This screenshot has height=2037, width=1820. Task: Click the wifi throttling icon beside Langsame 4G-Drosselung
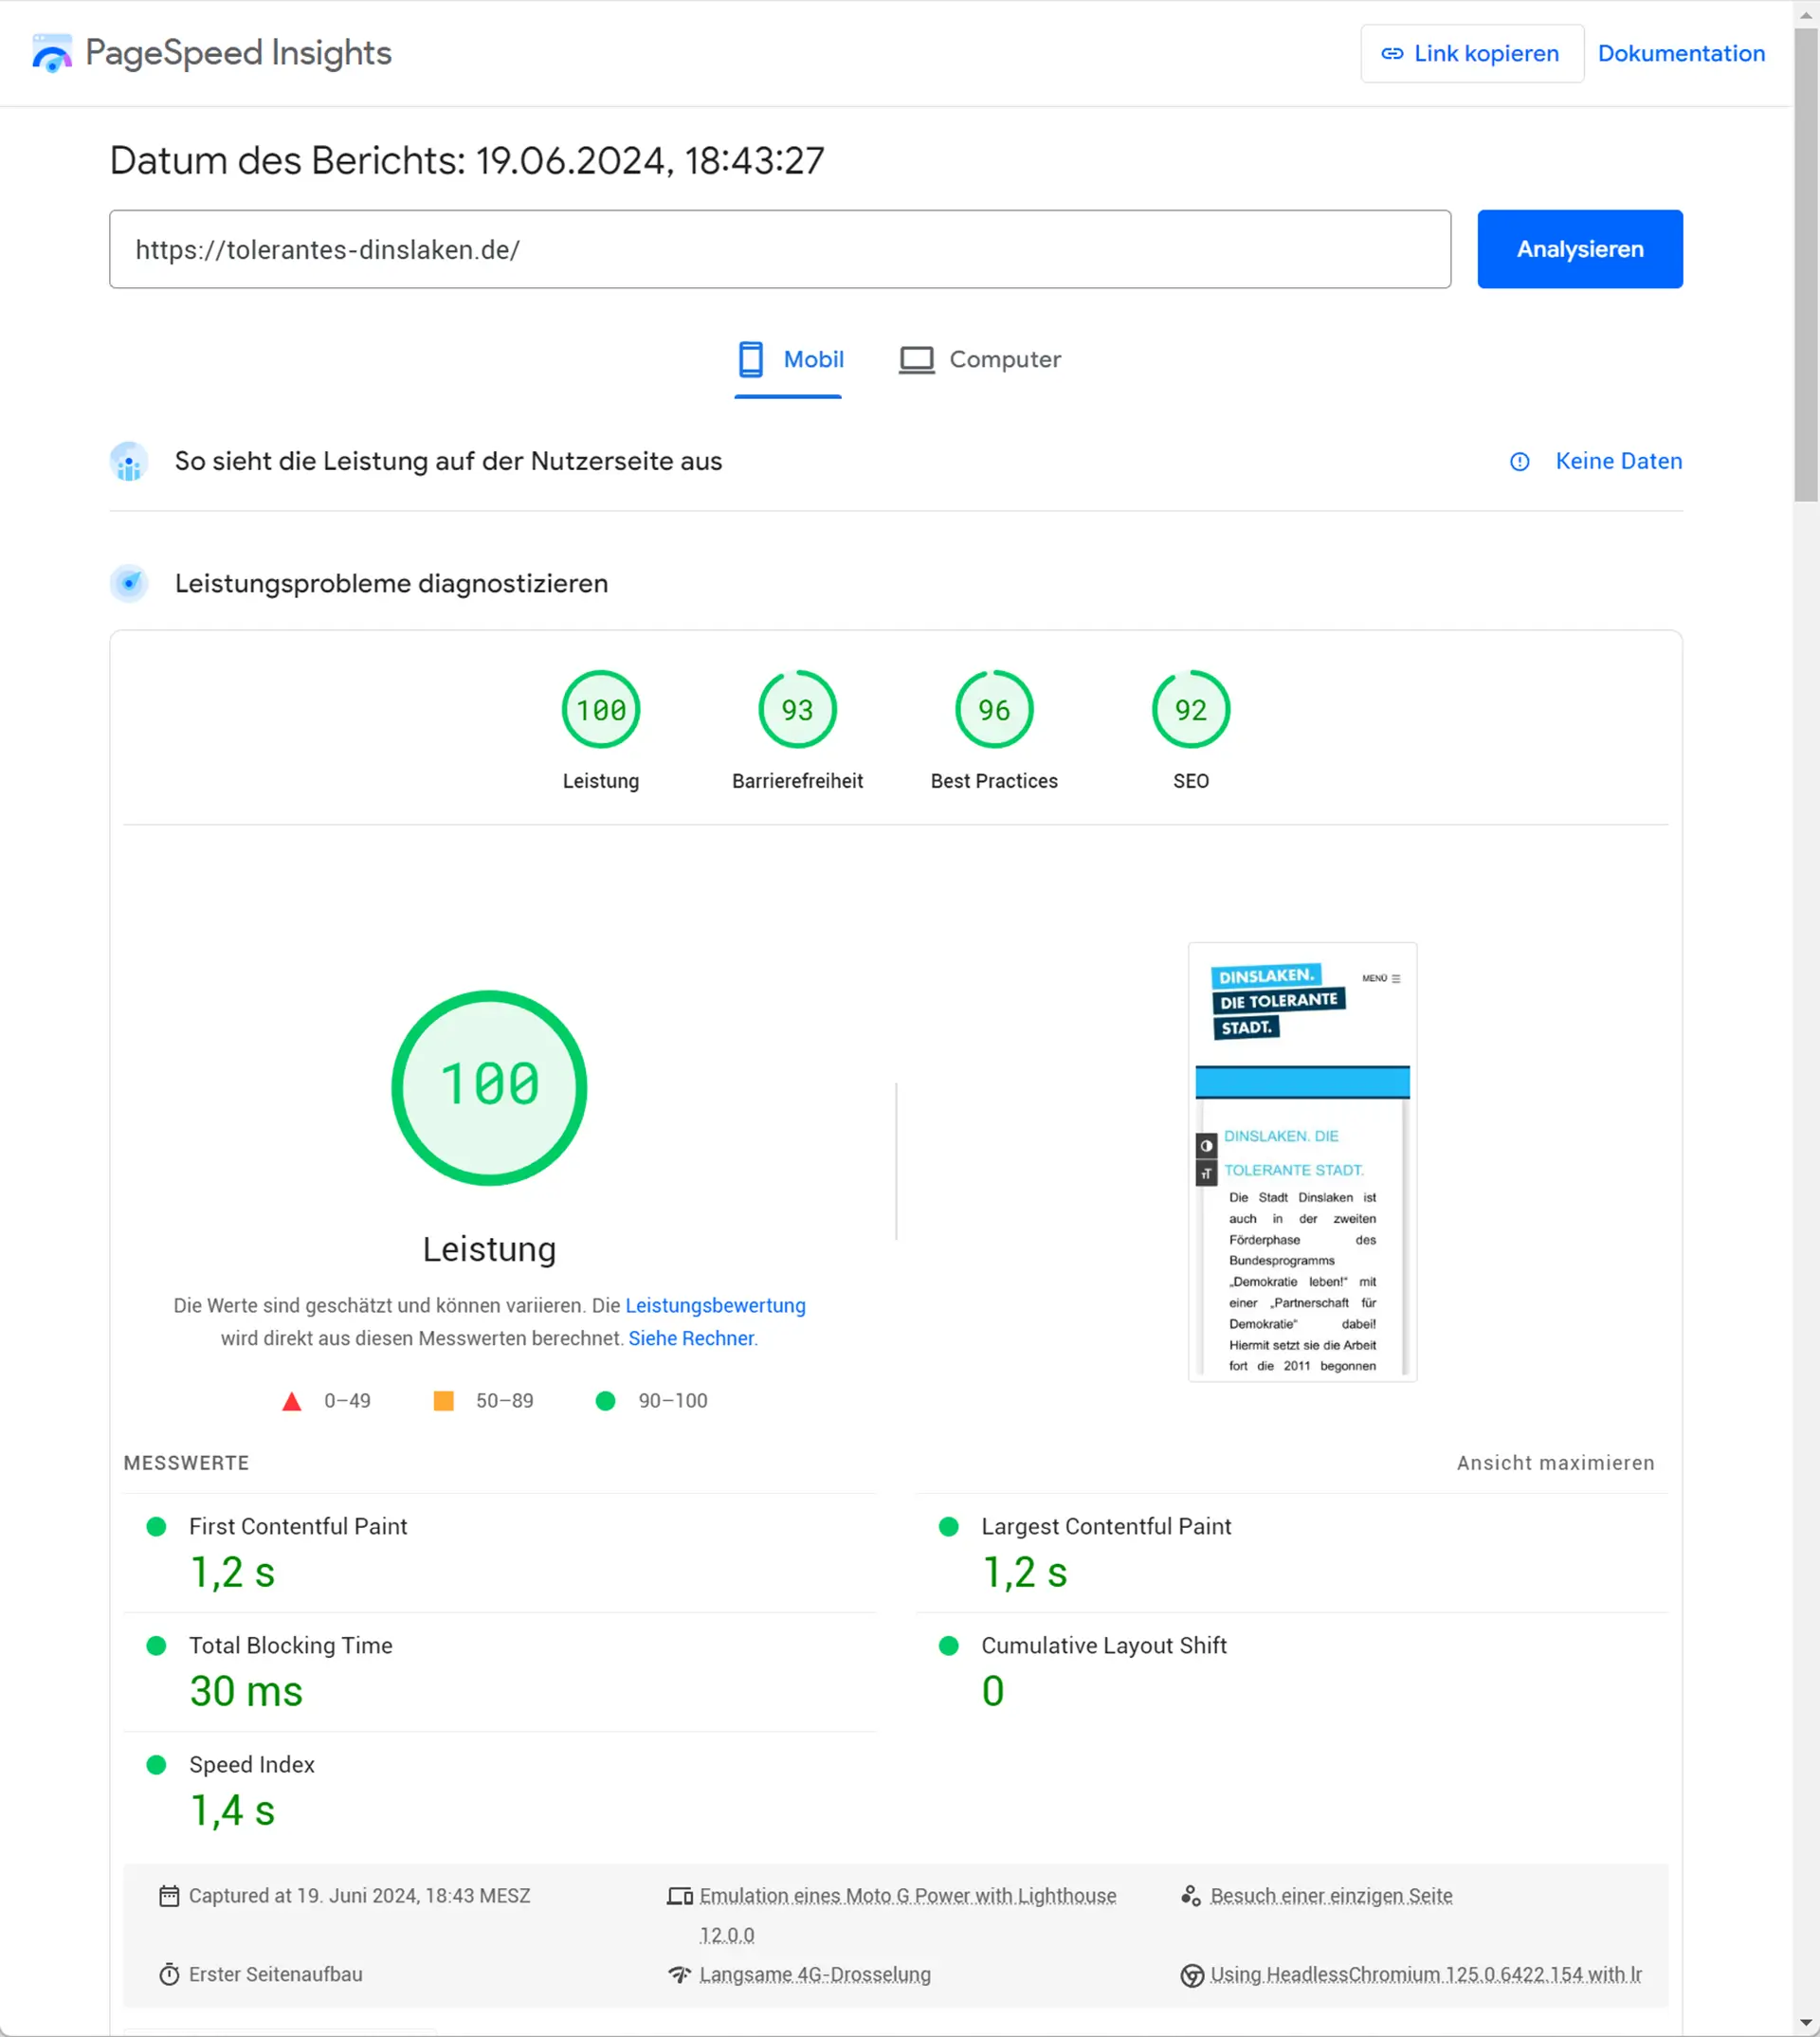coord(680,1975)
